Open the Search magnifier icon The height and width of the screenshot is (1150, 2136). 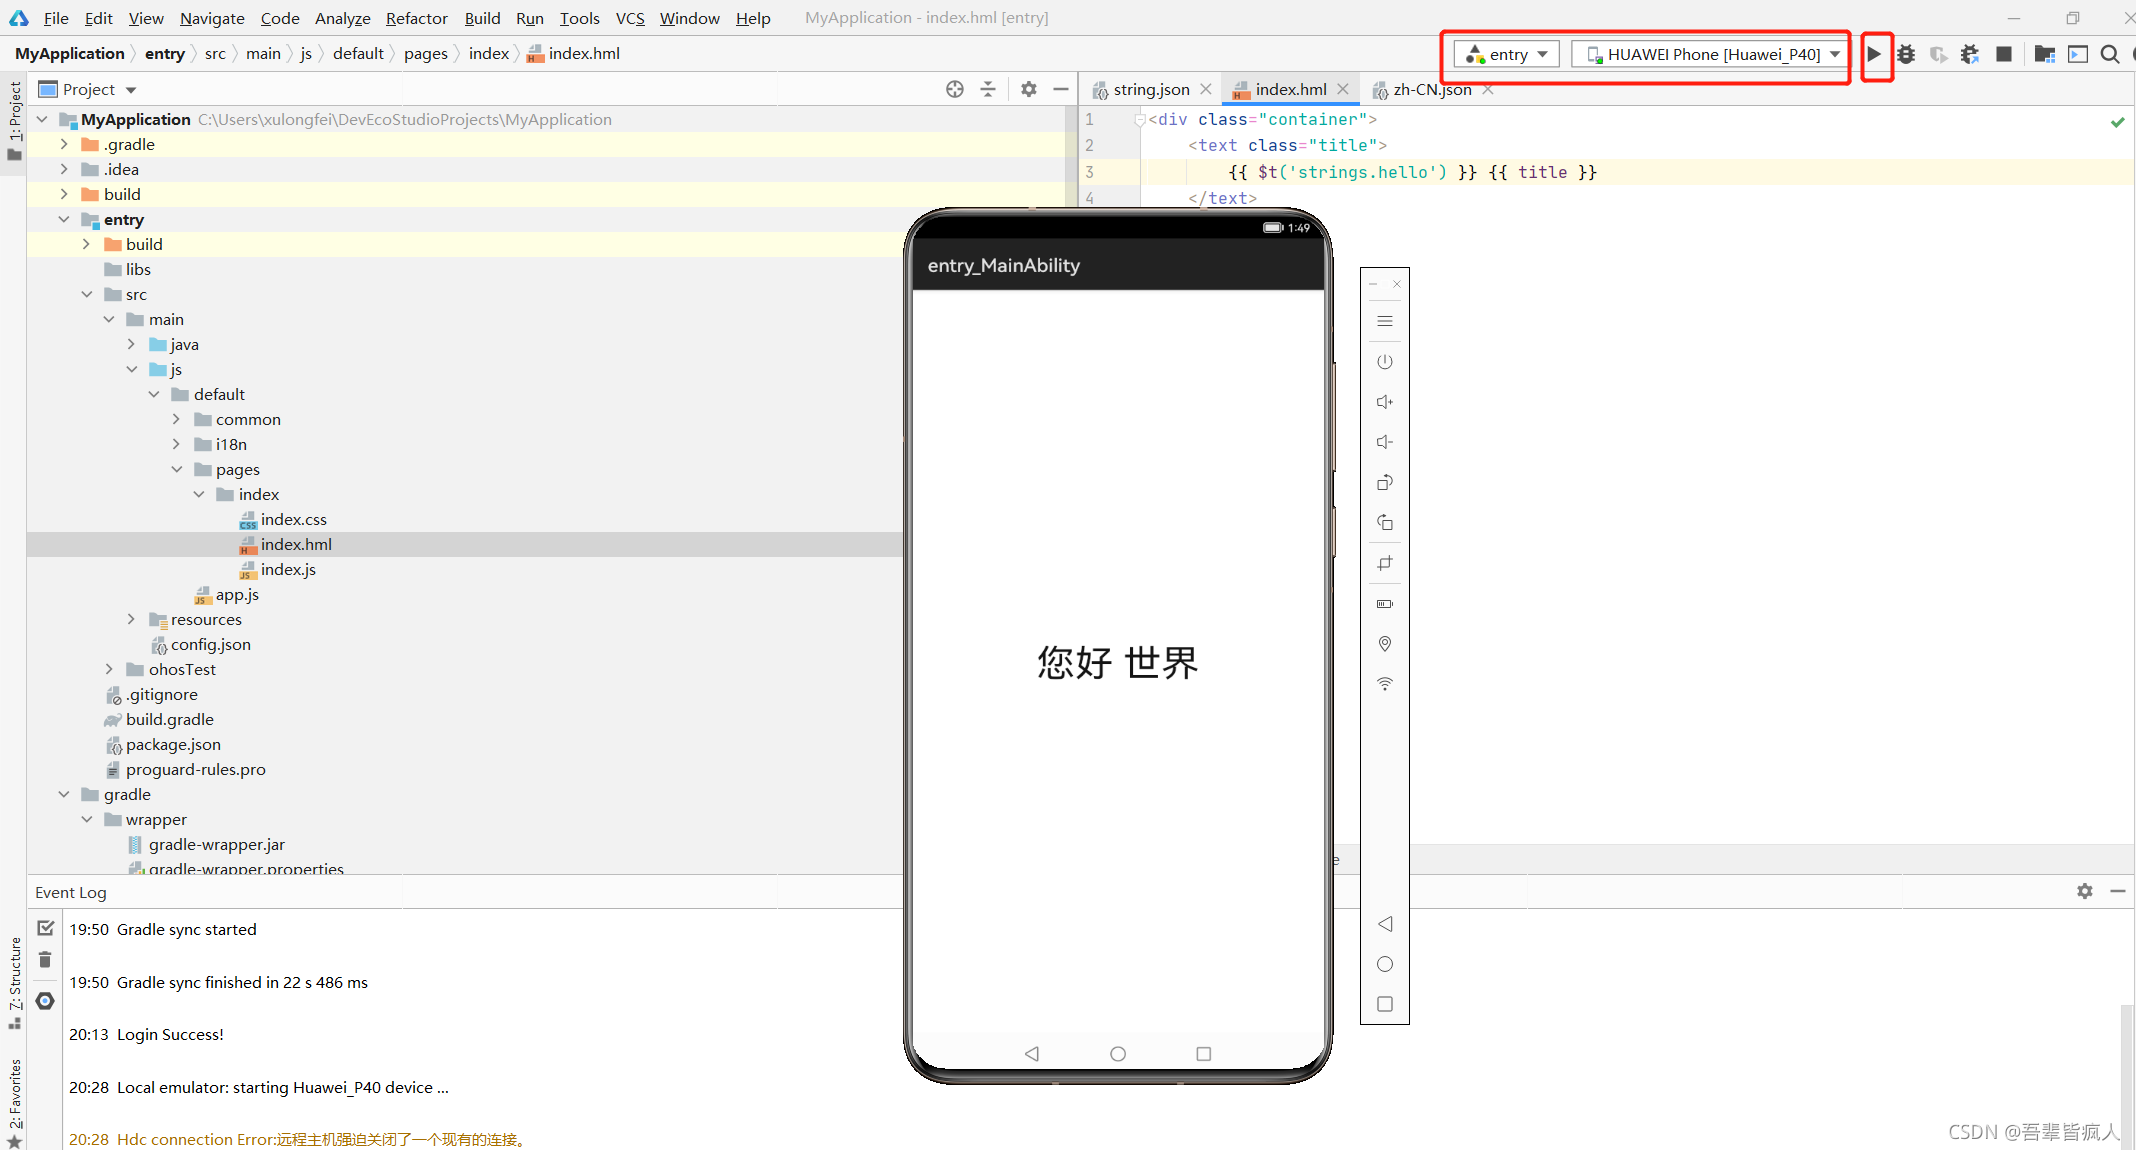coord(2110,54)
